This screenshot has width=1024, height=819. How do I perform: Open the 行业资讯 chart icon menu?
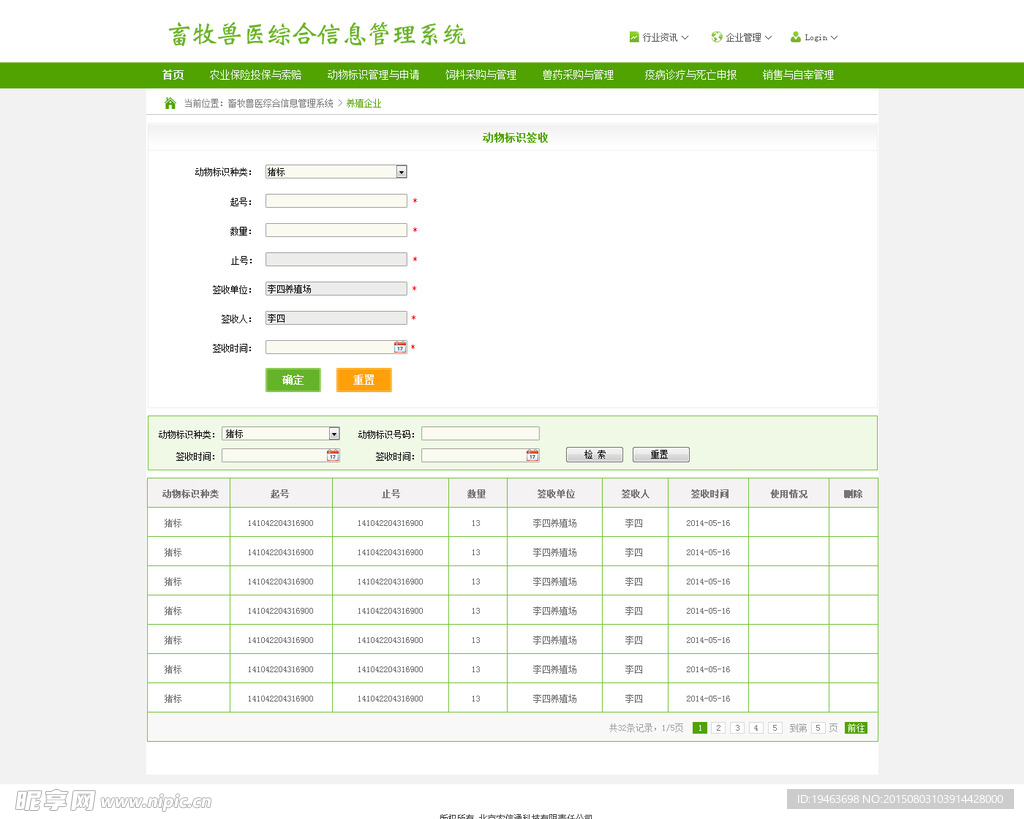tap(634, 37)
